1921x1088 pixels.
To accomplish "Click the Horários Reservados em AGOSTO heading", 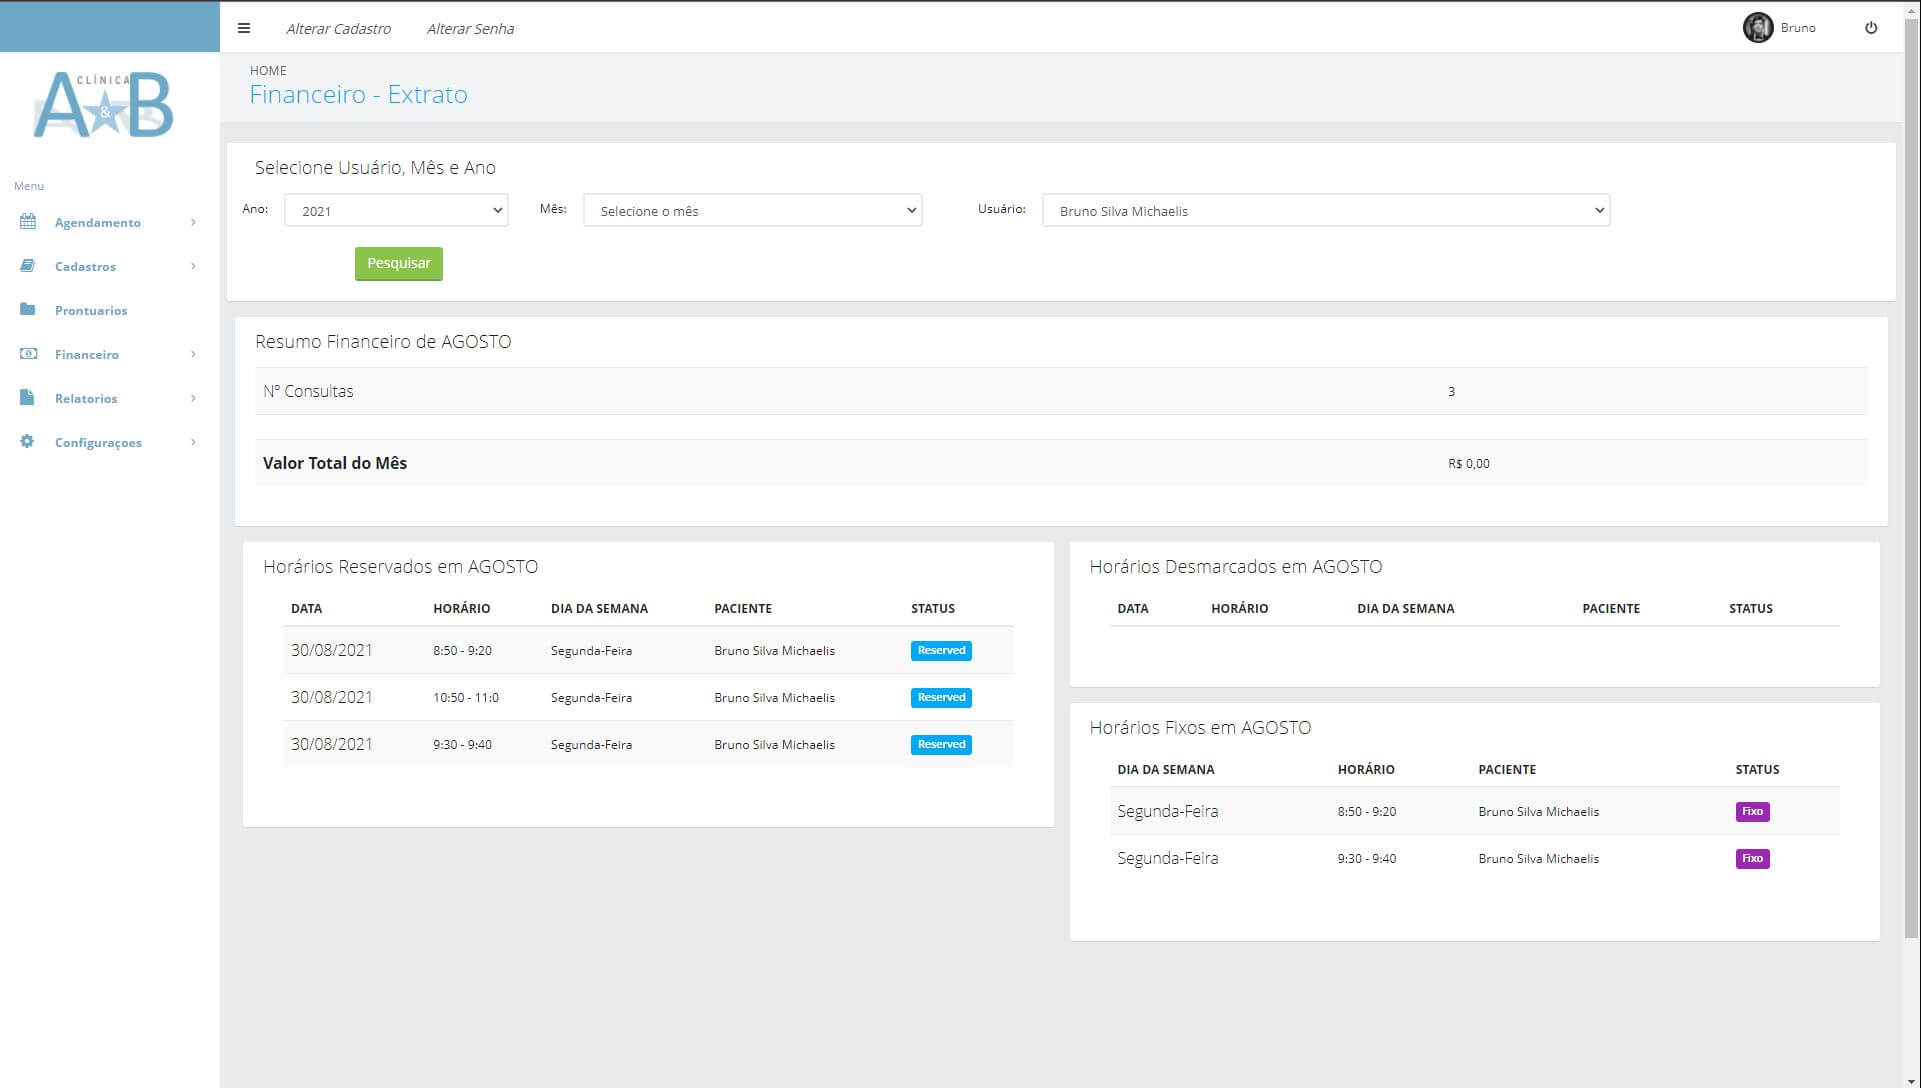I will pos(400,567).
